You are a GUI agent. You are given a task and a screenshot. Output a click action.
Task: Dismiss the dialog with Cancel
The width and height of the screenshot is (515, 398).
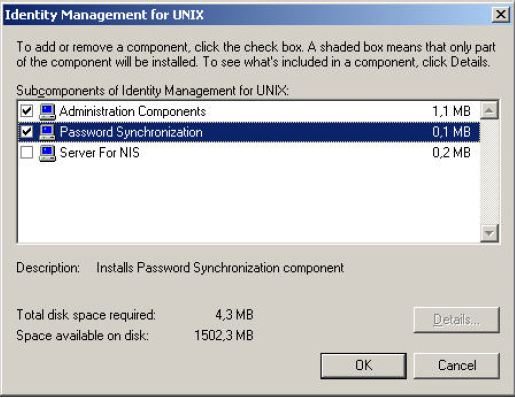click(457, 366)
